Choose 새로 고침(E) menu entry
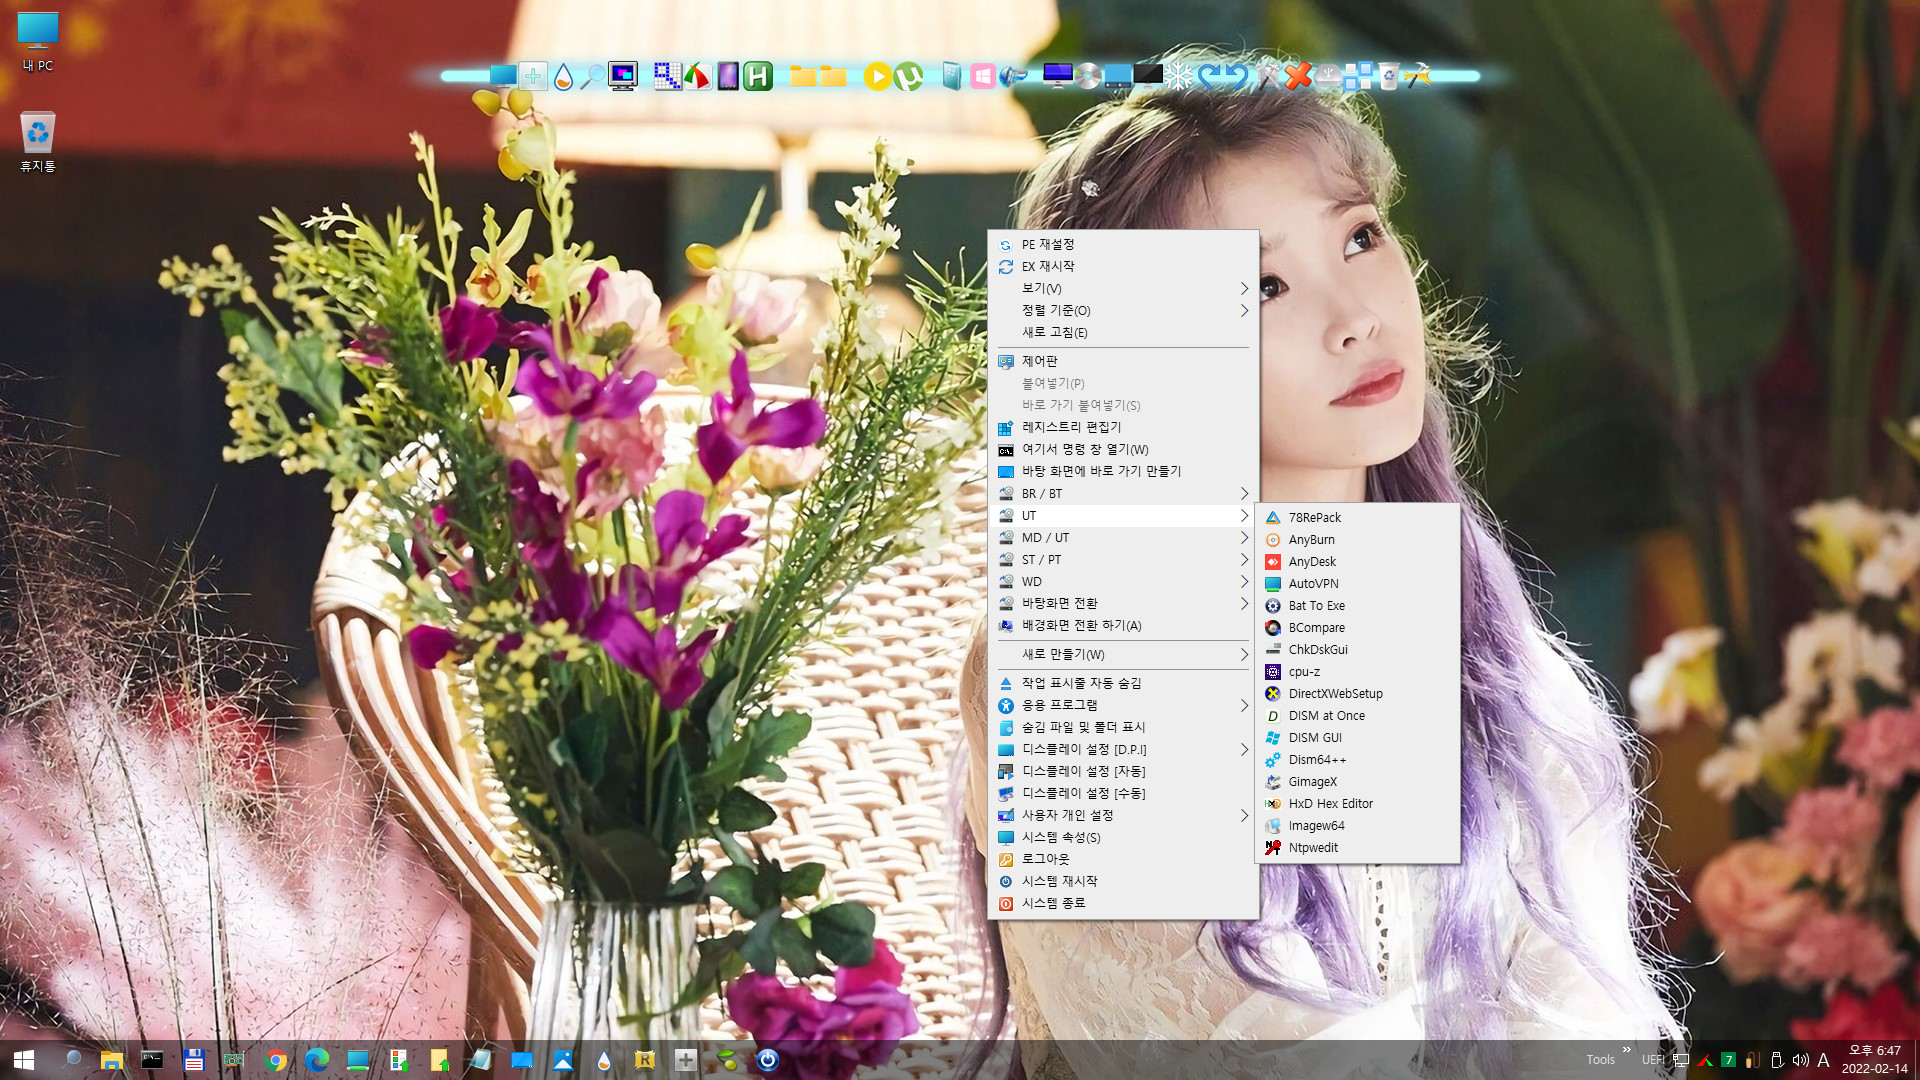 click(1123, 332)
